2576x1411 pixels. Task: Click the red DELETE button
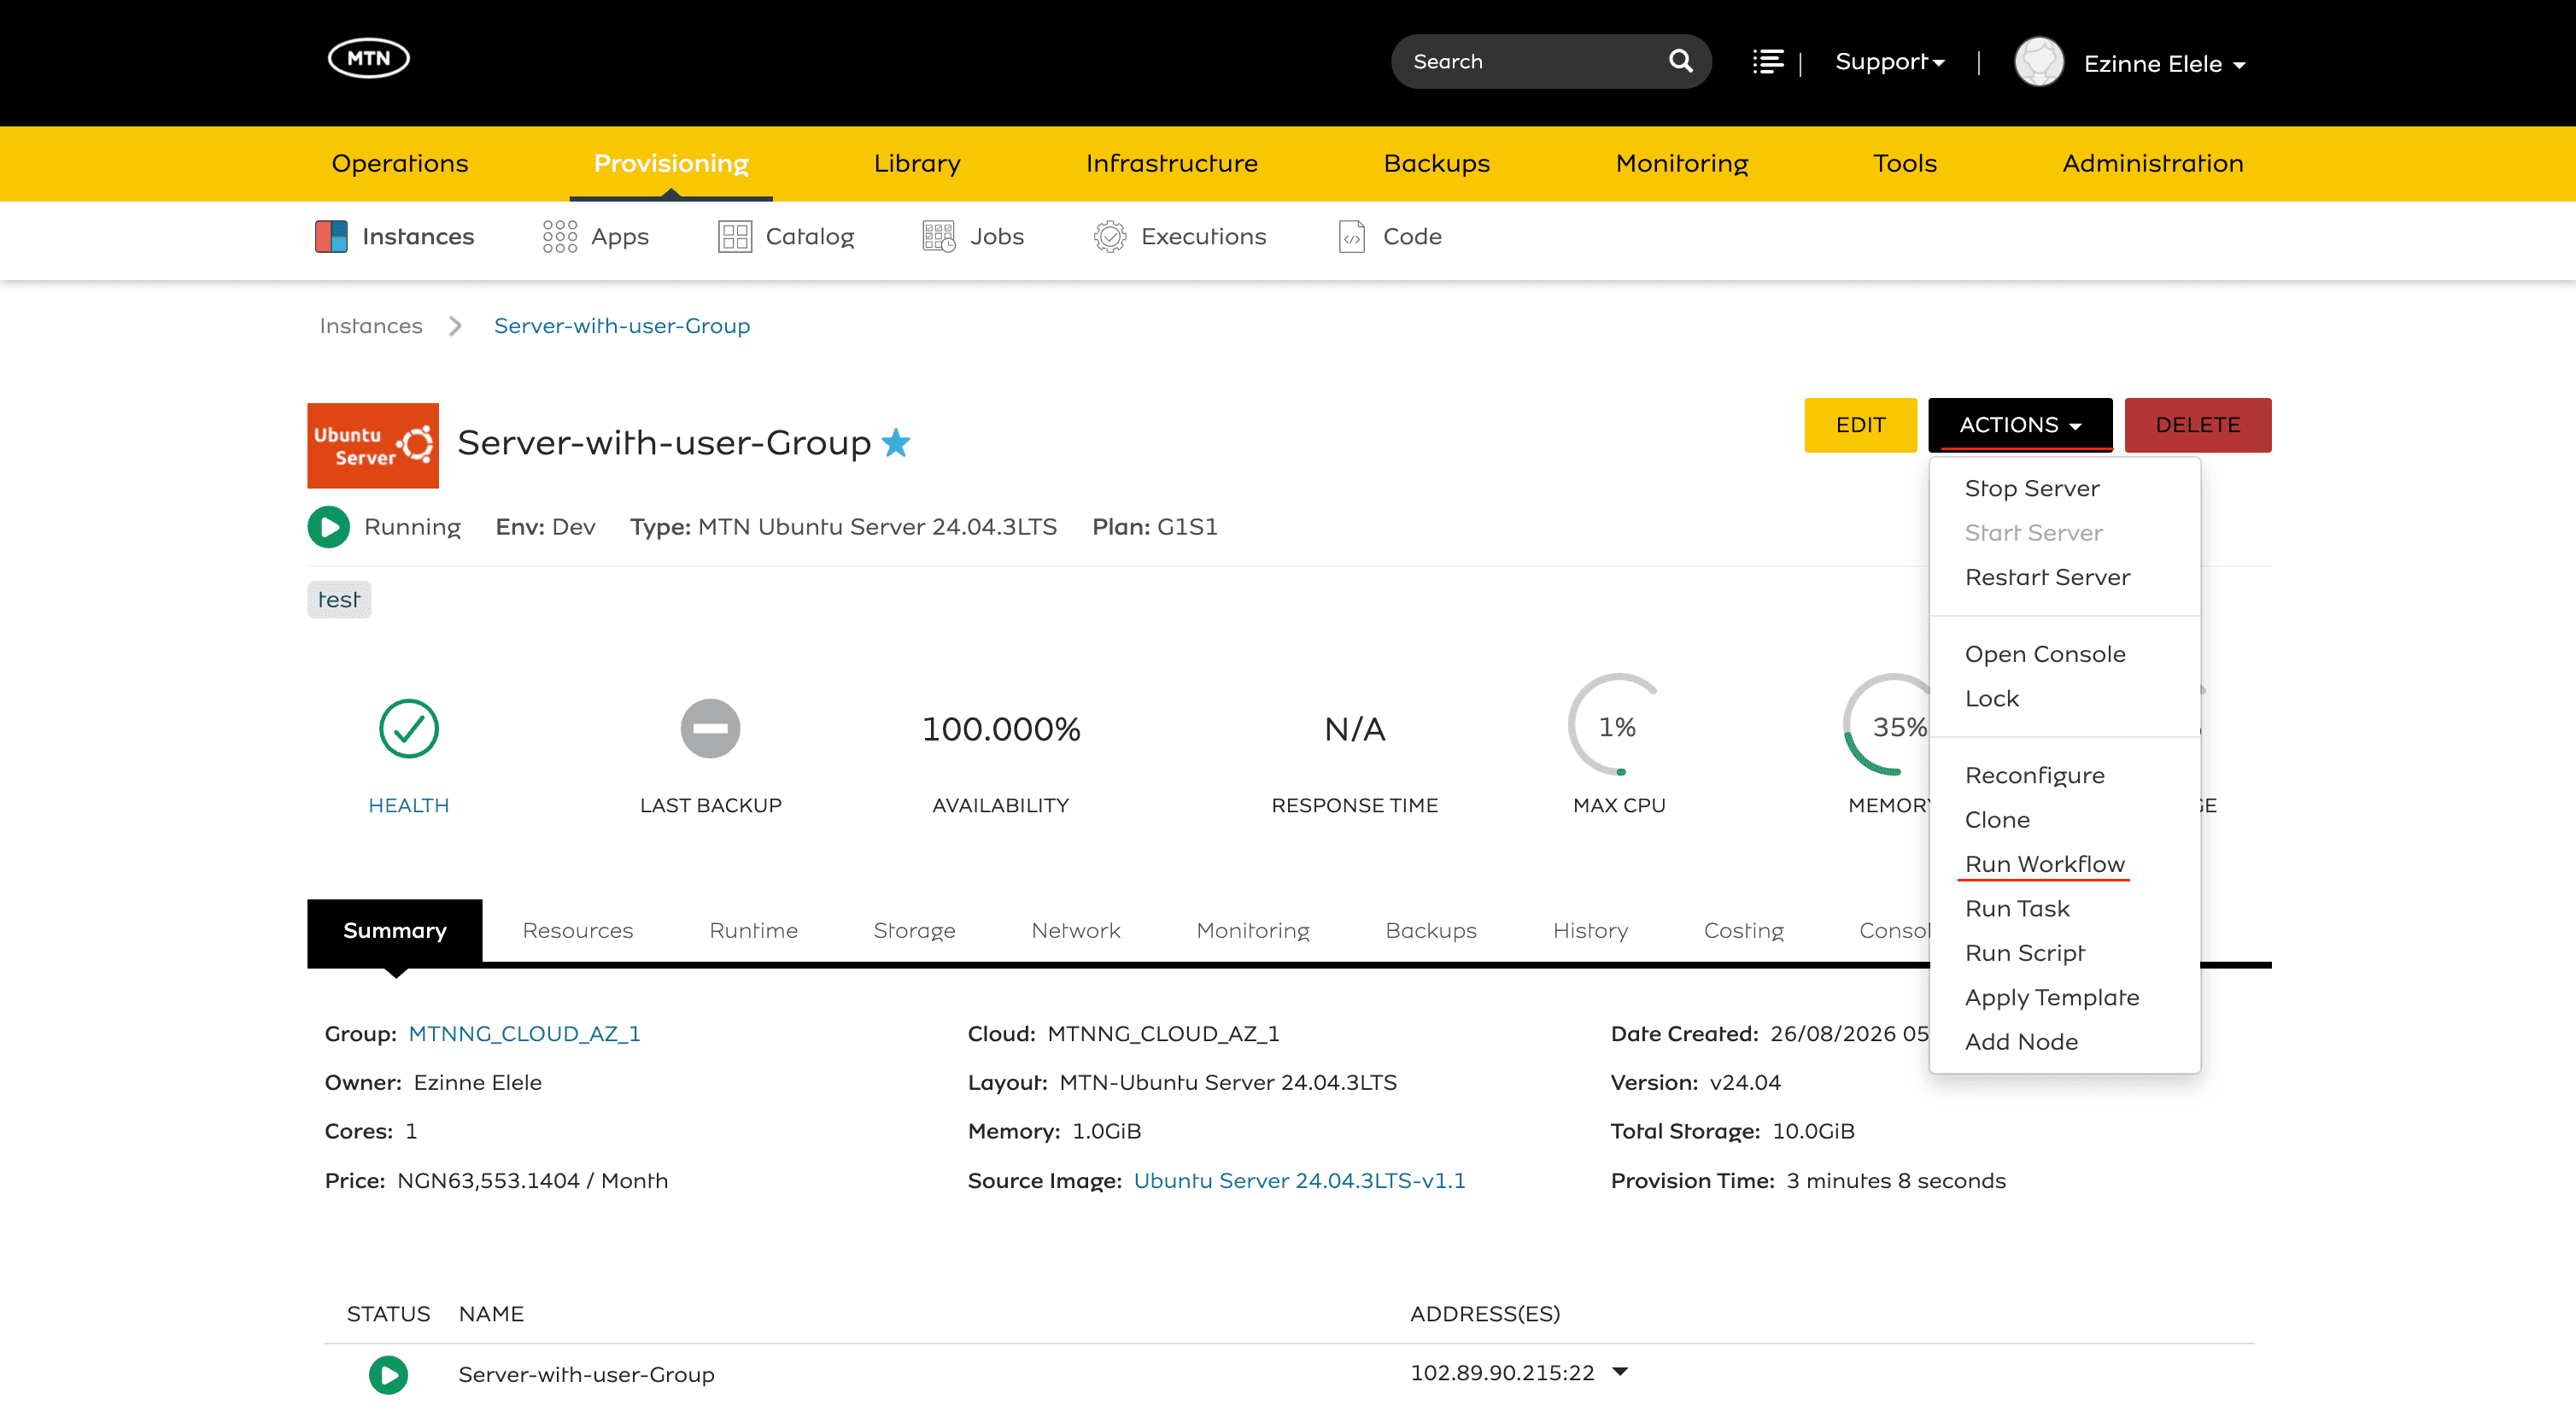2198,425
